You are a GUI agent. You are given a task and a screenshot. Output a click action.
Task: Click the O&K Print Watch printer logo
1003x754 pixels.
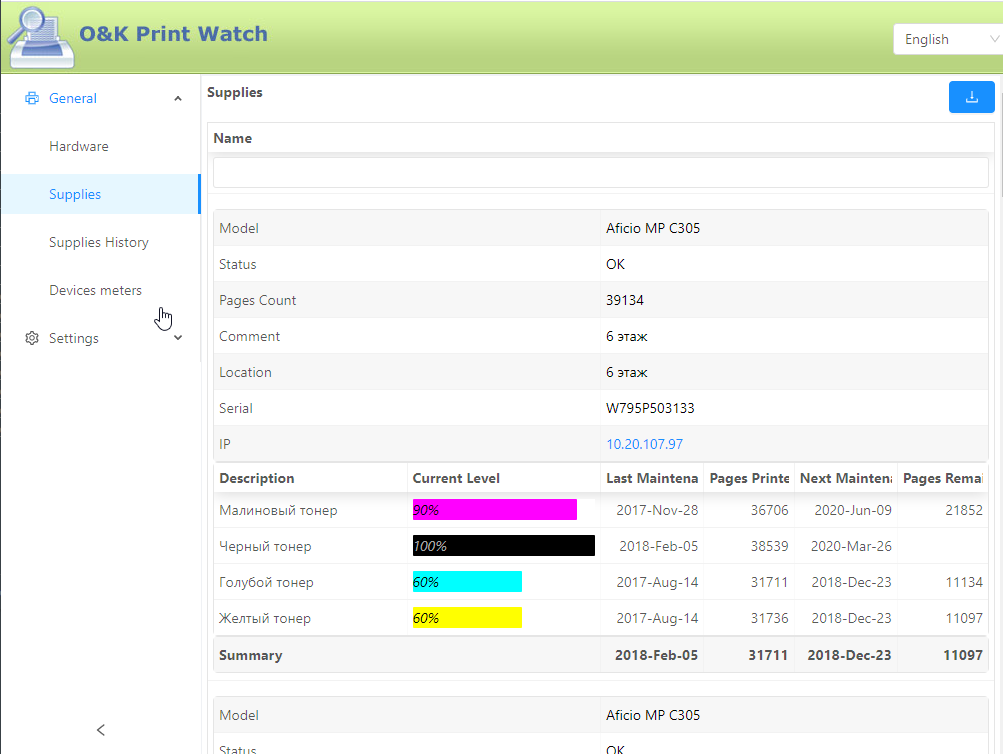tap(40, 37)
